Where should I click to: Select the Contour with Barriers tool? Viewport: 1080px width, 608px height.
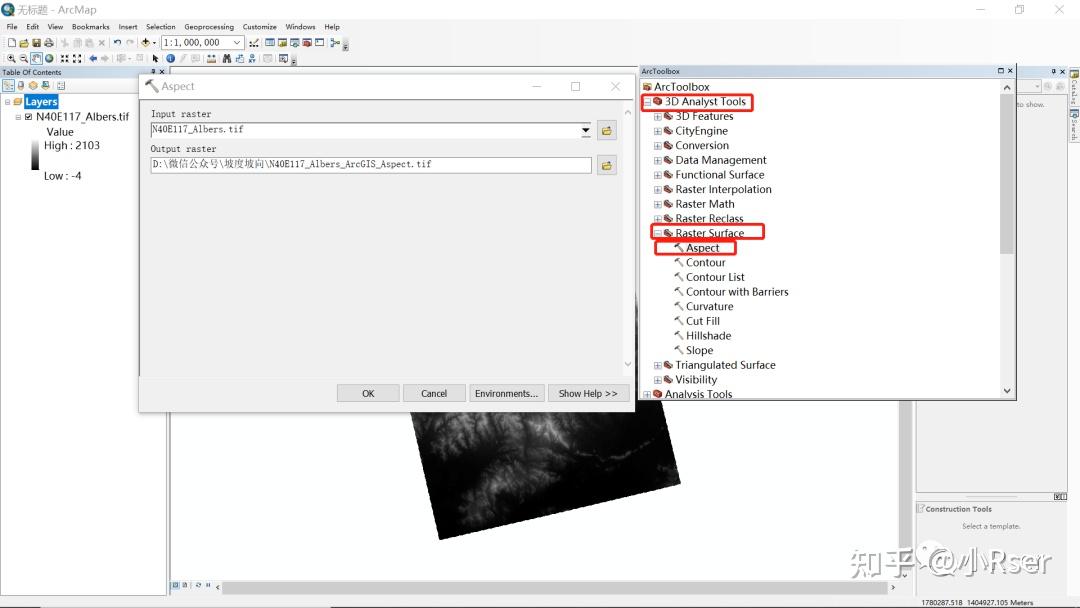737,292
